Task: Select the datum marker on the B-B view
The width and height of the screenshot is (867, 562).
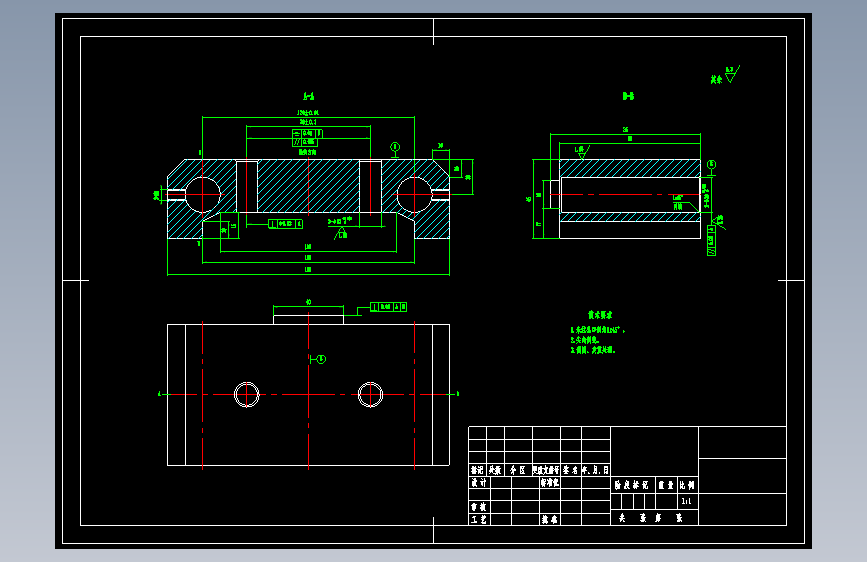Action: [x=711, y=167]
